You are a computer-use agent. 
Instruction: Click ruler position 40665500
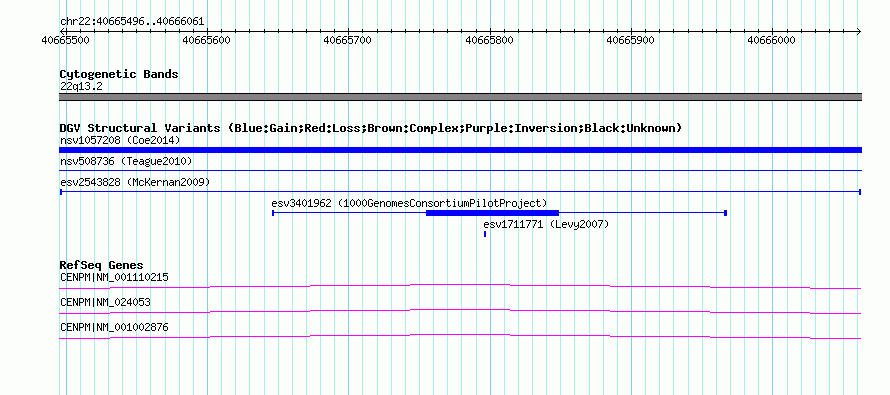65,40
